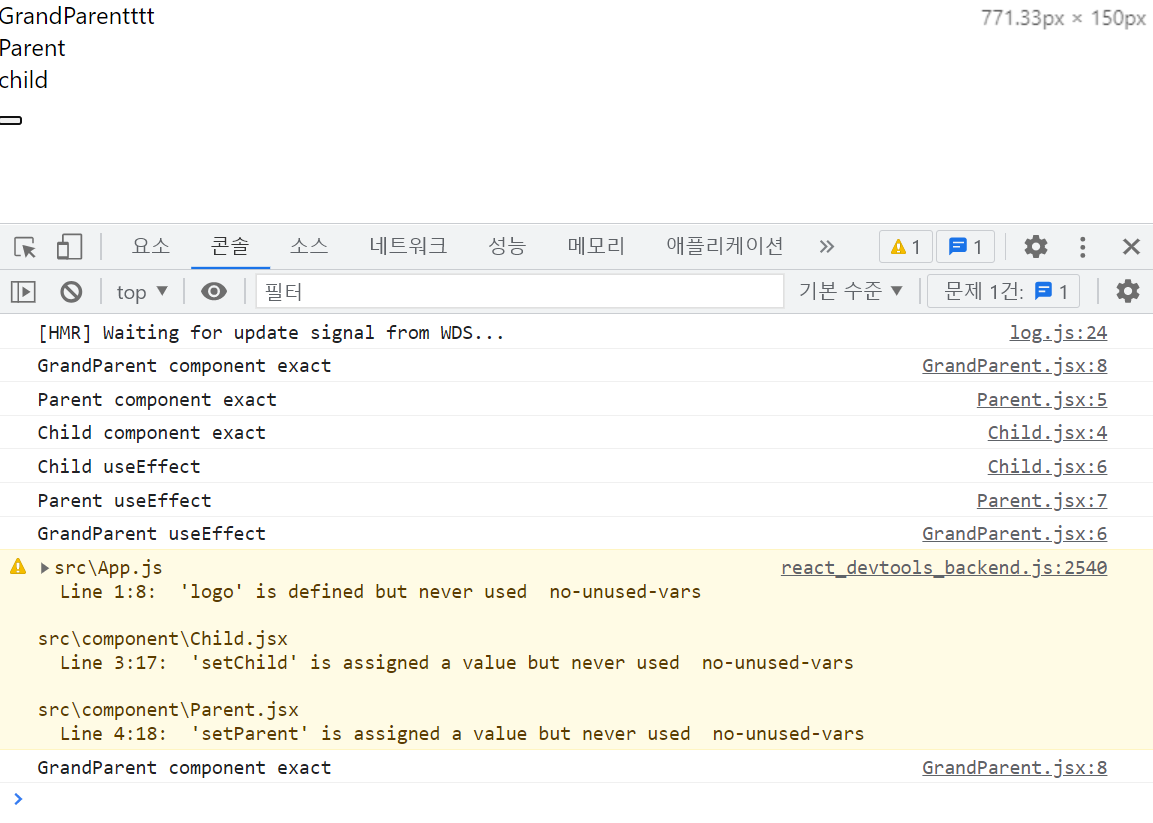Close the DevTools panel

click(x=1131, y=246)
